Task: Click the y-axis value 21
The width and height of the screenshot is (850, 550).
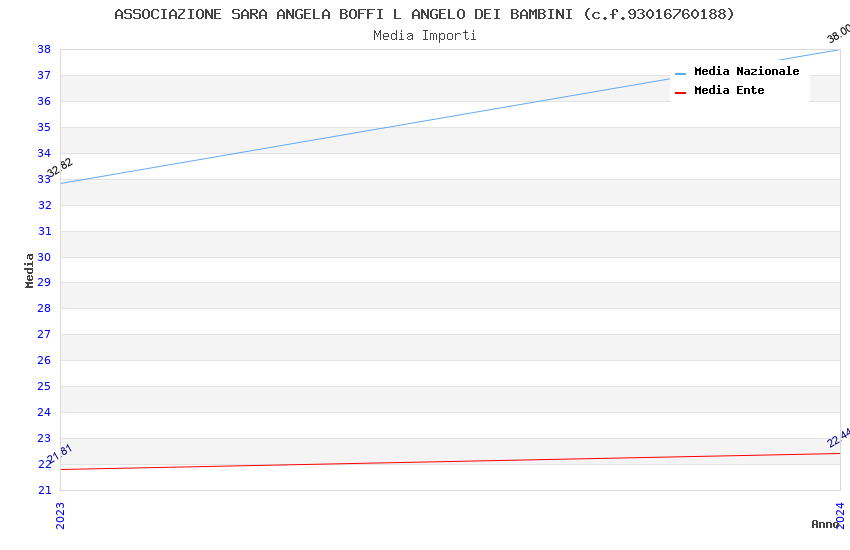Action: (44, 490)
